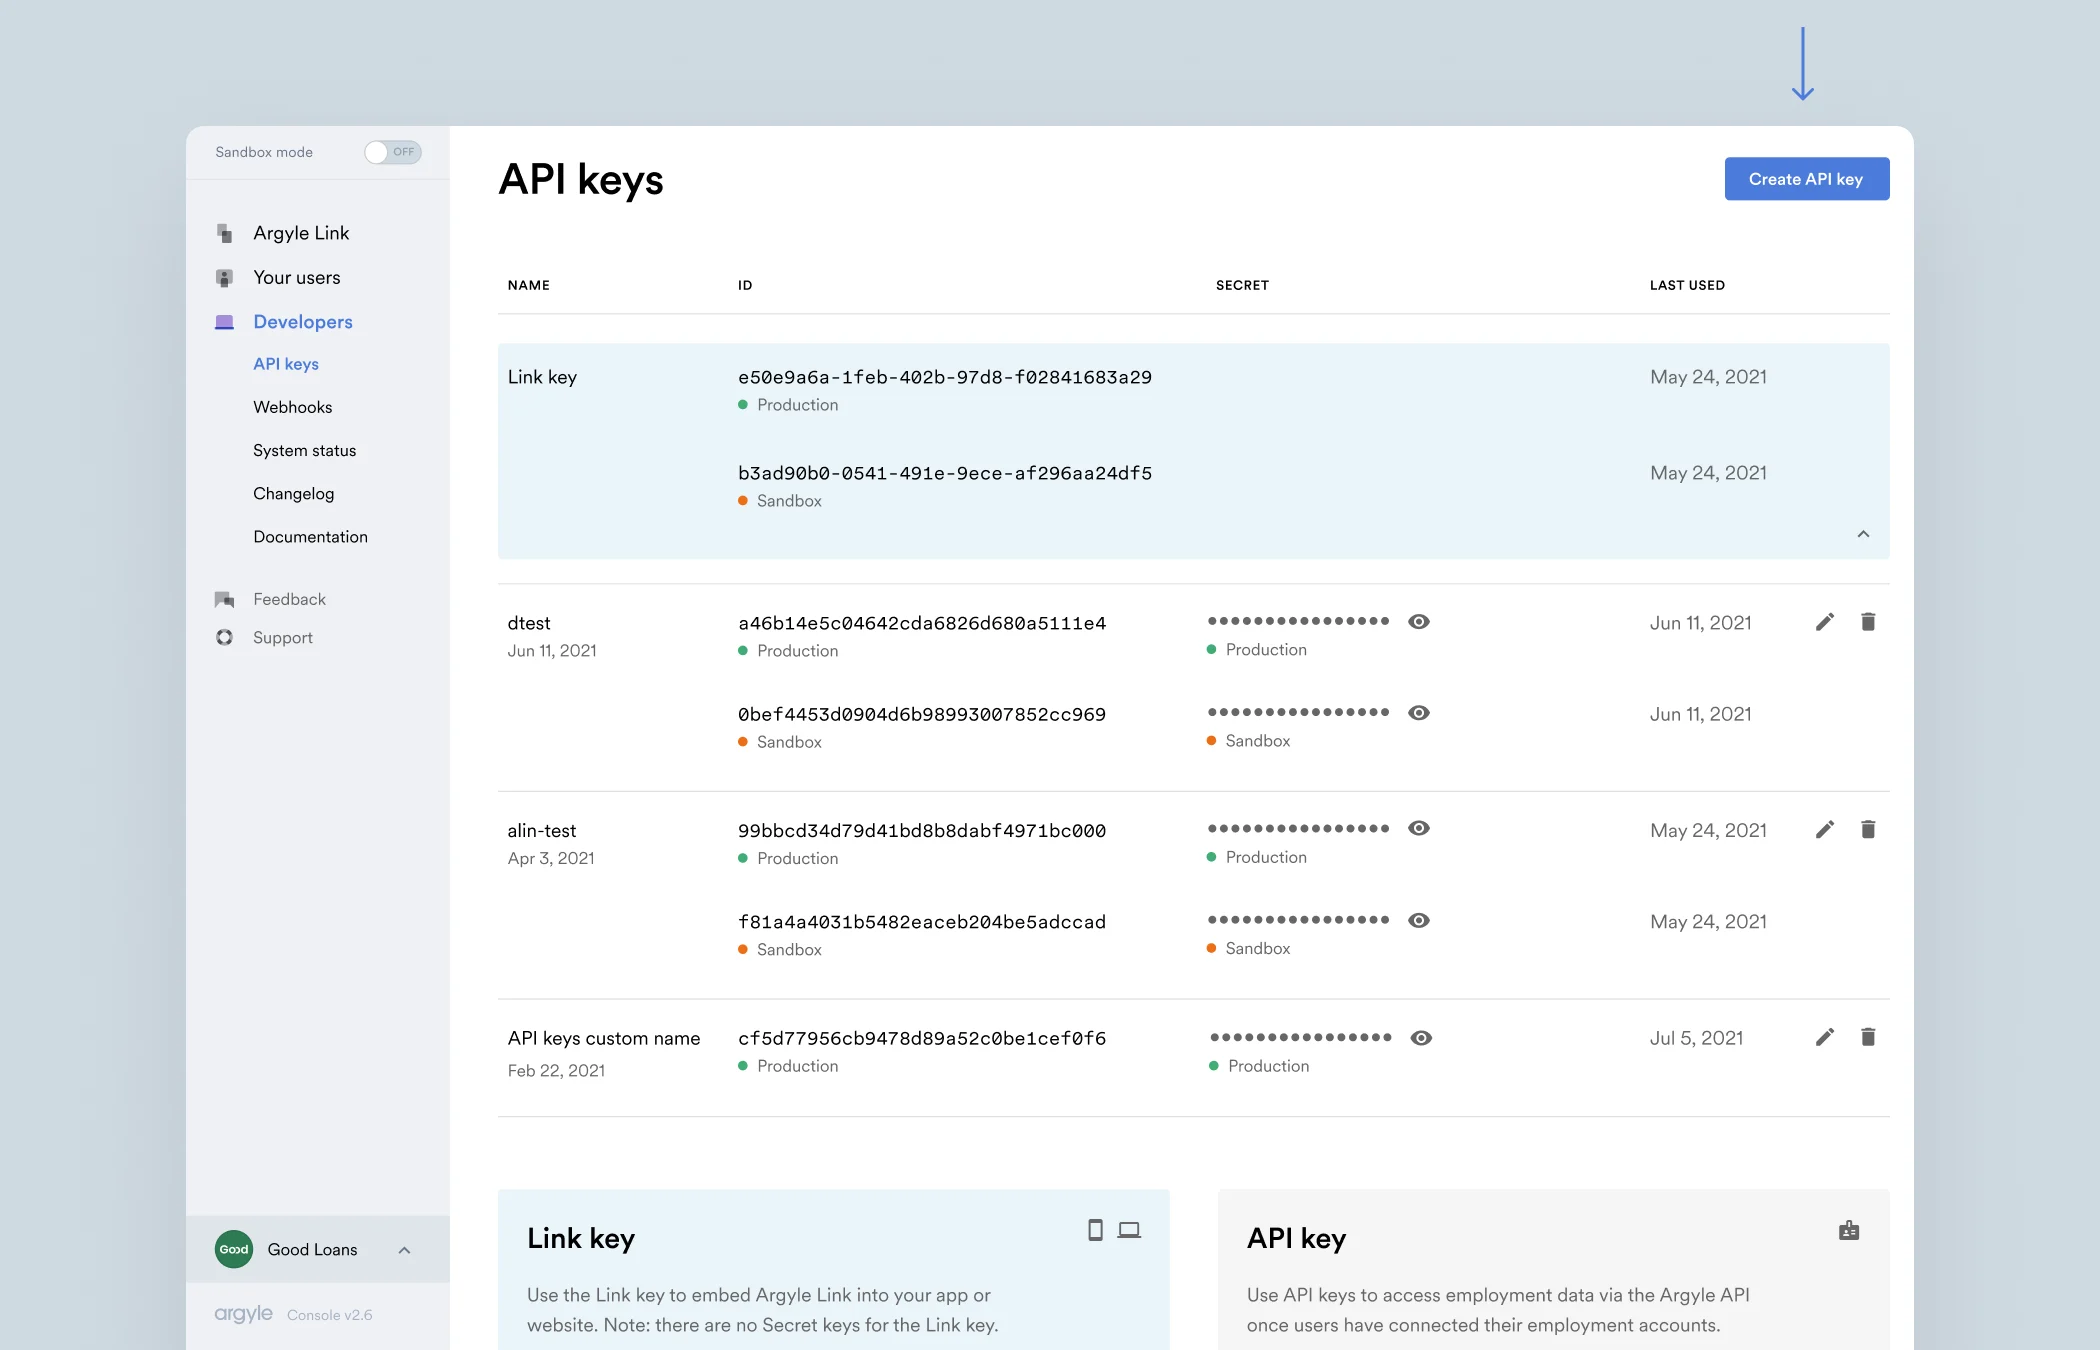Viewport: 2100px width, 1350px height.
Task: Open the Changelog link
Action: pyautogui.click(x=293, y=493)
